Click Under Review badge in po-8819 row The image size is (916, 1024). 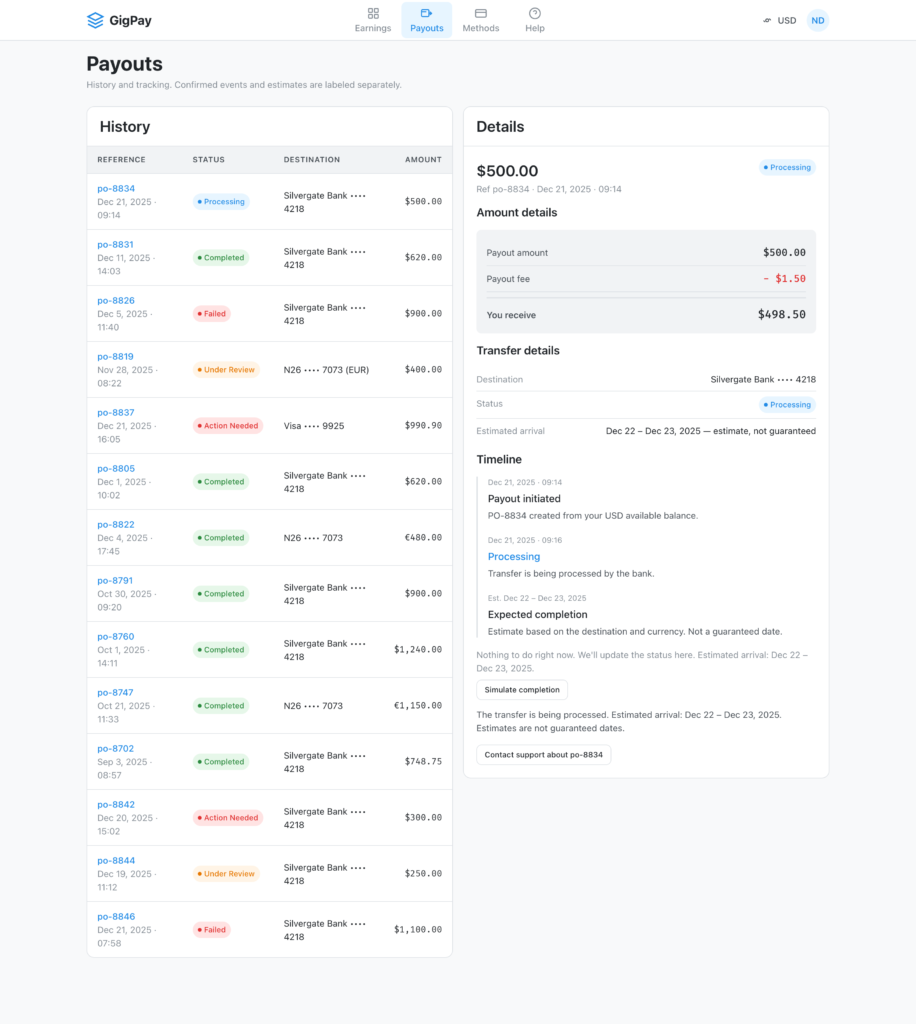pyautogui.click(x=226, y=370)
